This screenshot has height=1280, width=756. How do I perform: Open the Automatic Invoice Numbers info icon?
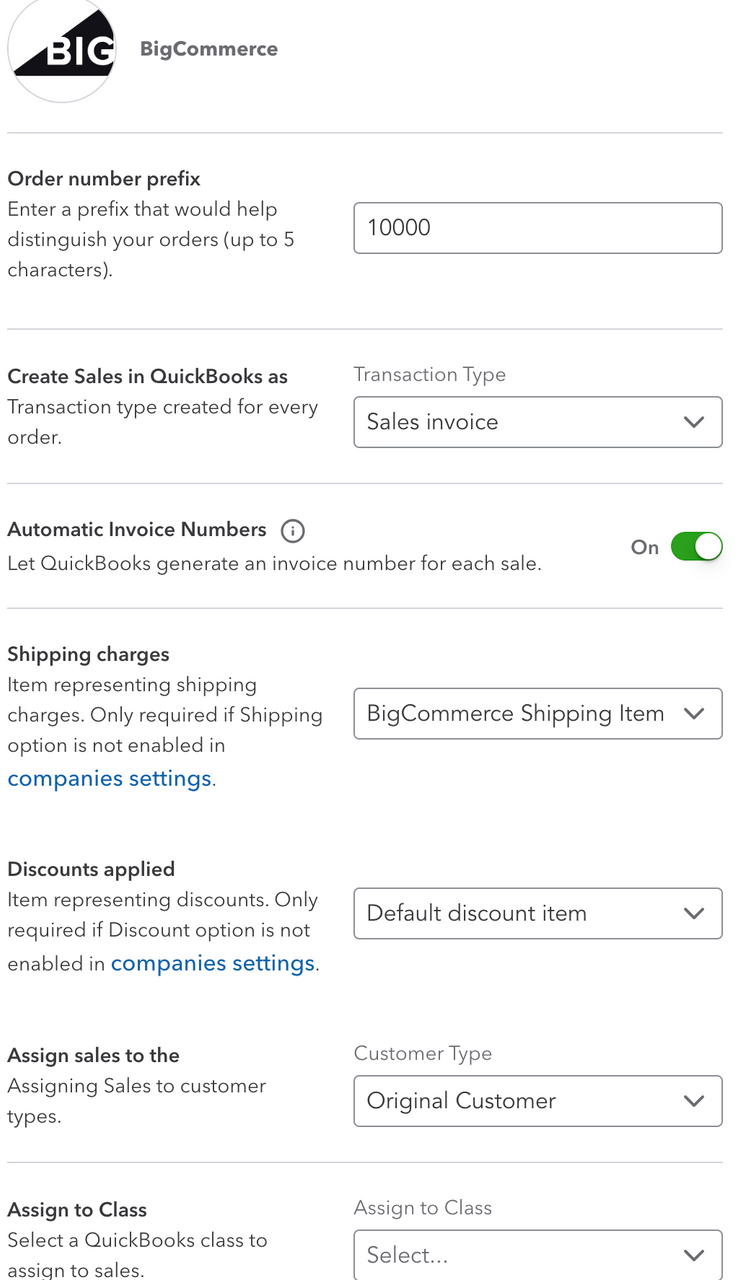[292, 530]
